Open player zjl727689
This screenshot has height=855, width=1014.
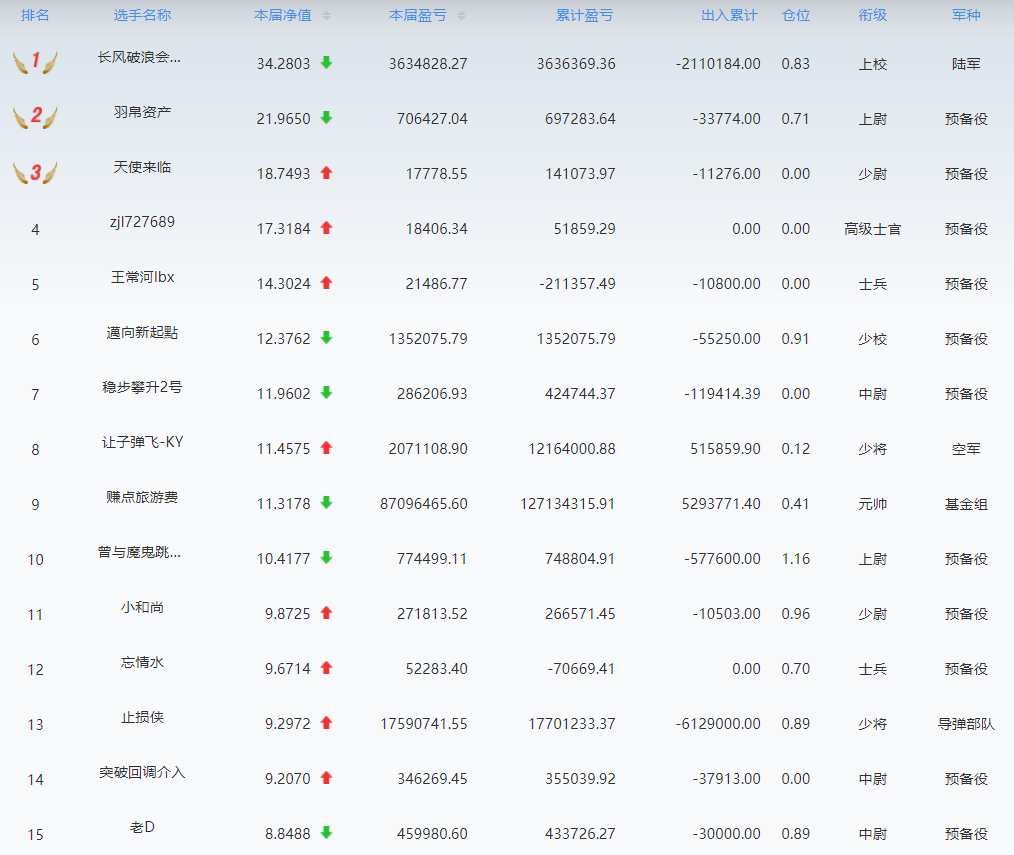(x=142, y=222)
